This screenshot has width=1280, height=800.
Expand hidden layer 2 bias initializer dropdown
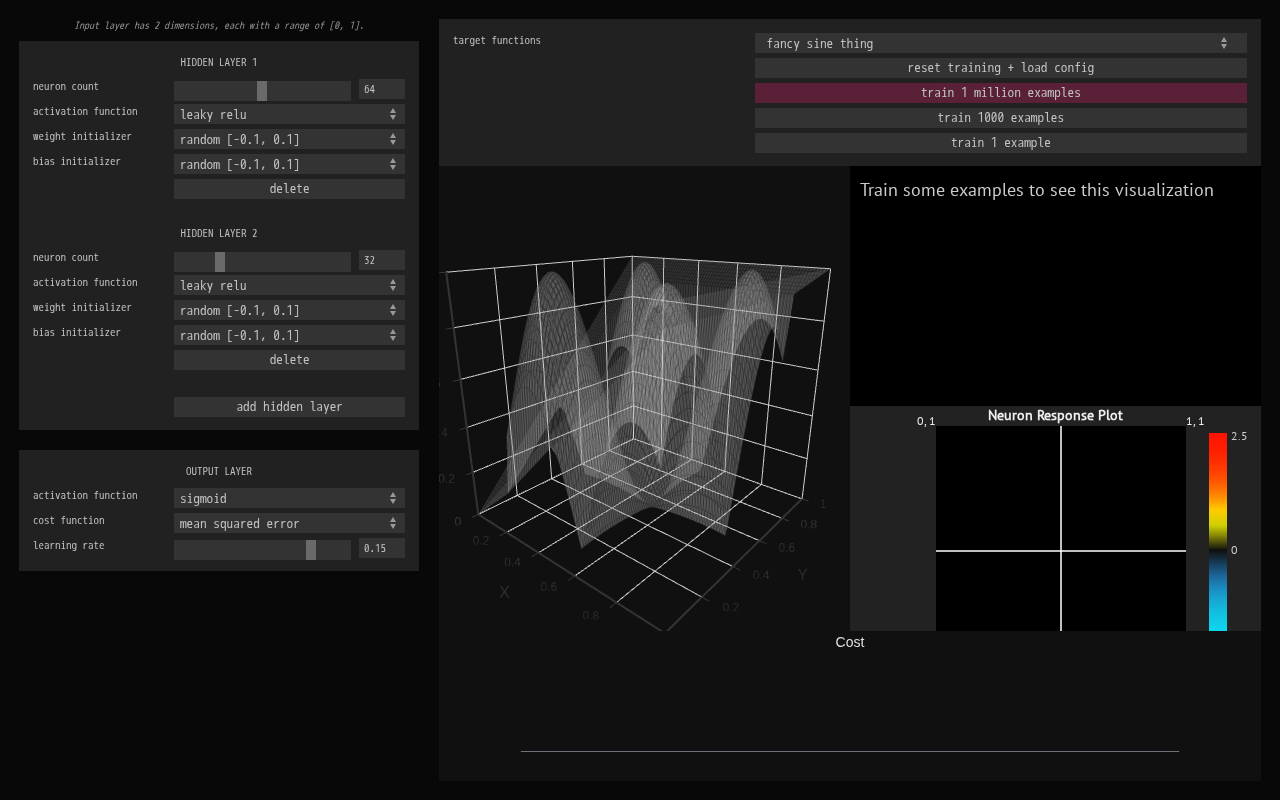tap(289, 335)
